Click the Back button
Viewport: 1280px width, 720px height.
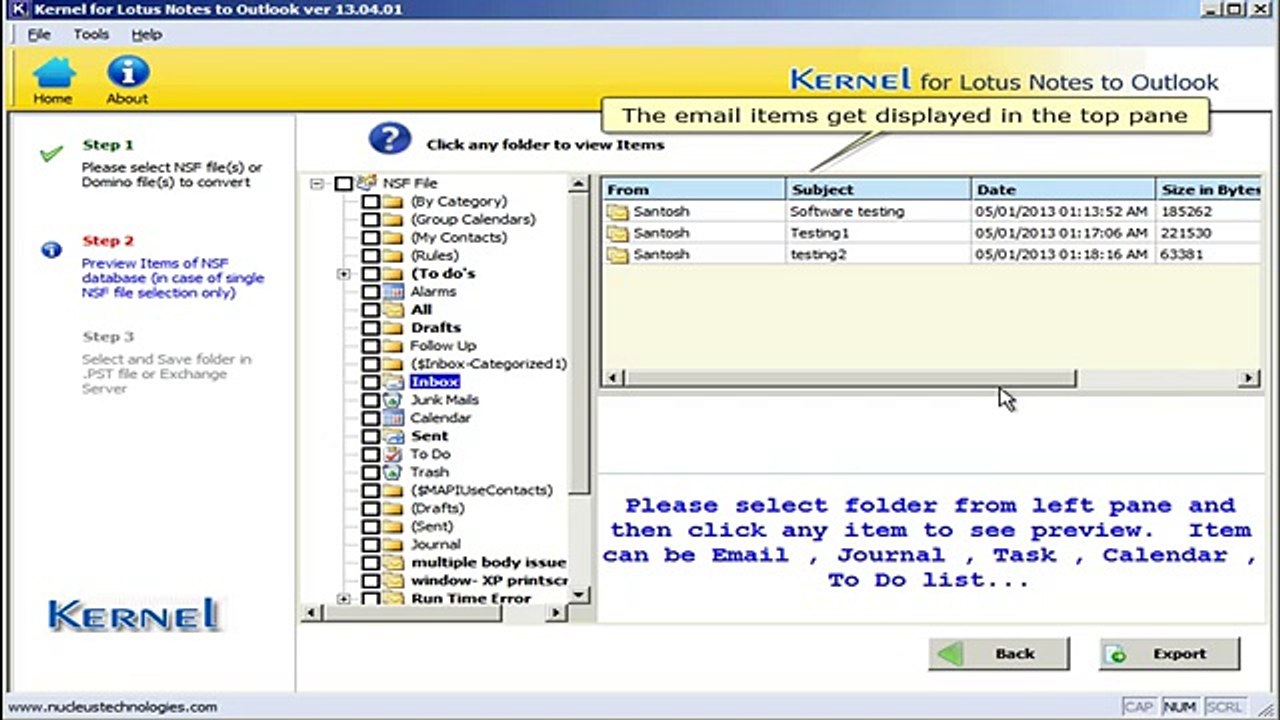(999, 654)
